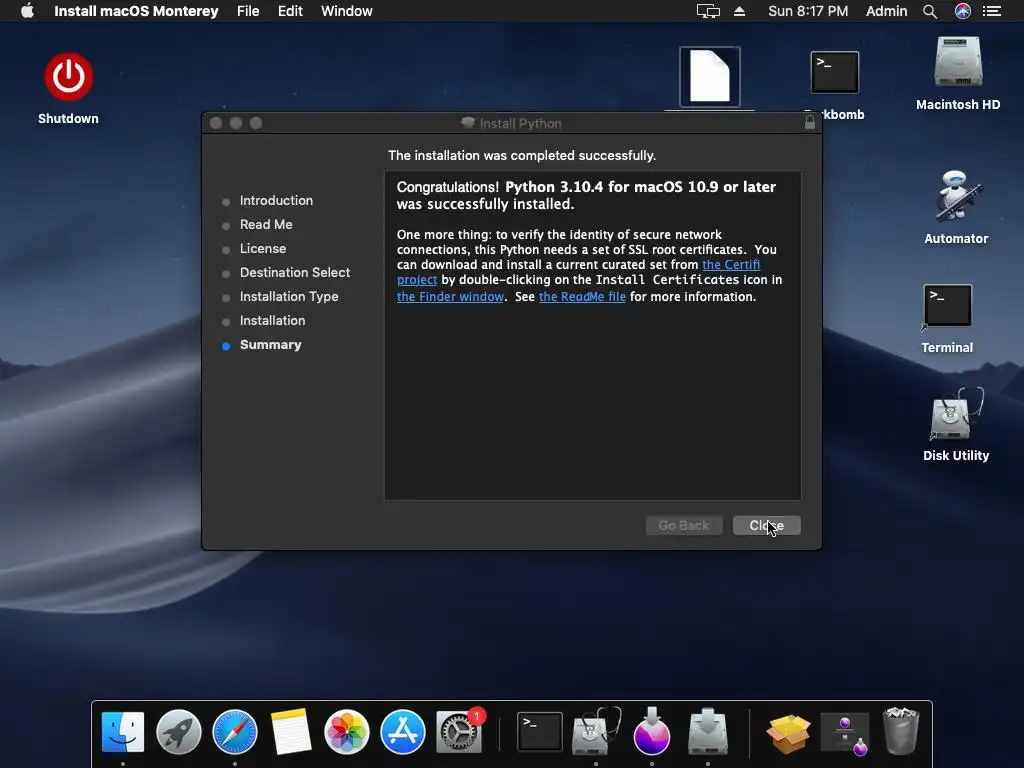This screenshot has height=768, width=1024.
Task: Close the Python installer with Close button
Action: 767,526
